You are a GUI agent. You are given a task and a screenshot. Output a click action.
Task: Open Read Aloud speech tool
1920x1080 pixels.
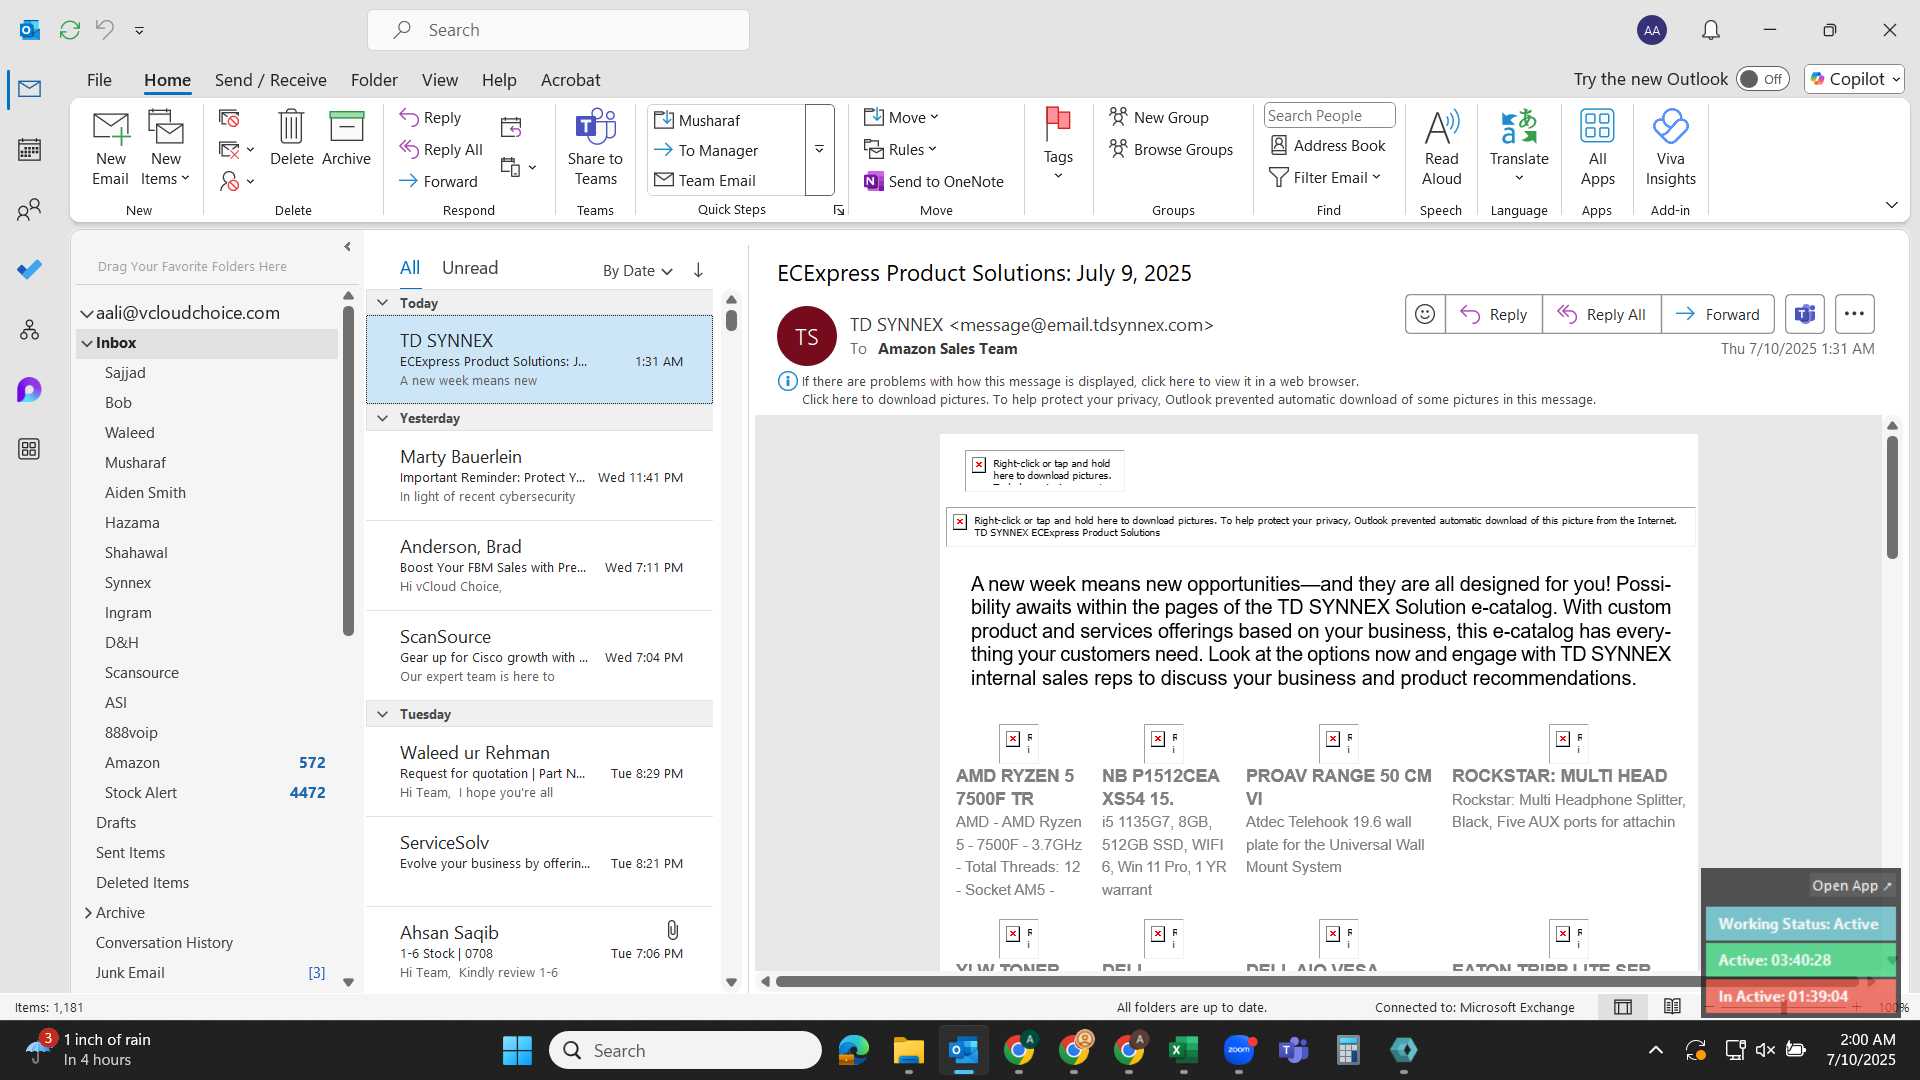1441,148
